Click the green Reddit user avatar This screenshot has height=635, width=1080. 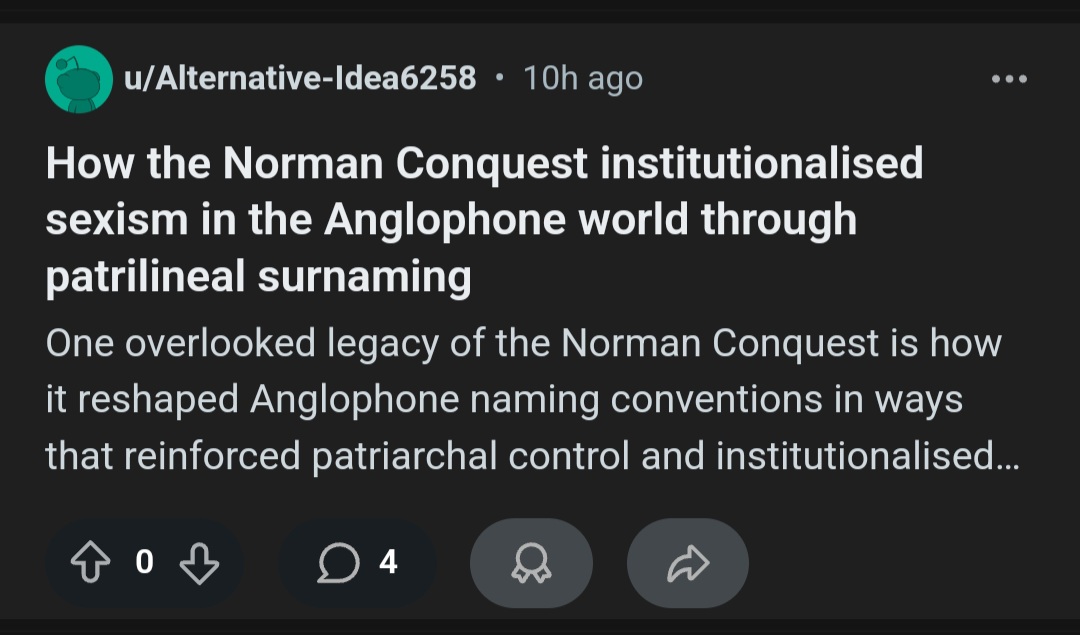click(x=79, y=79)
